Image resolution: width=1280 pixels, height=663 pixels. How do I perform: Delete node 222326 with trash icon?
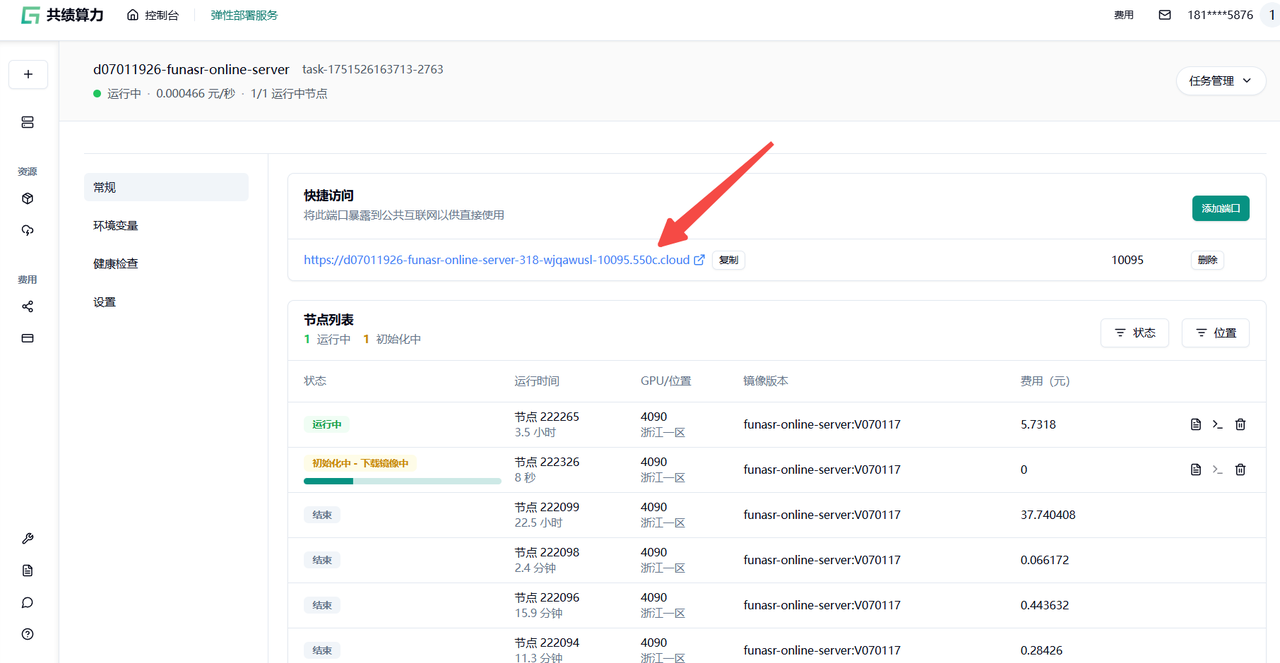pyautogui.click(x=1240, y=470)
